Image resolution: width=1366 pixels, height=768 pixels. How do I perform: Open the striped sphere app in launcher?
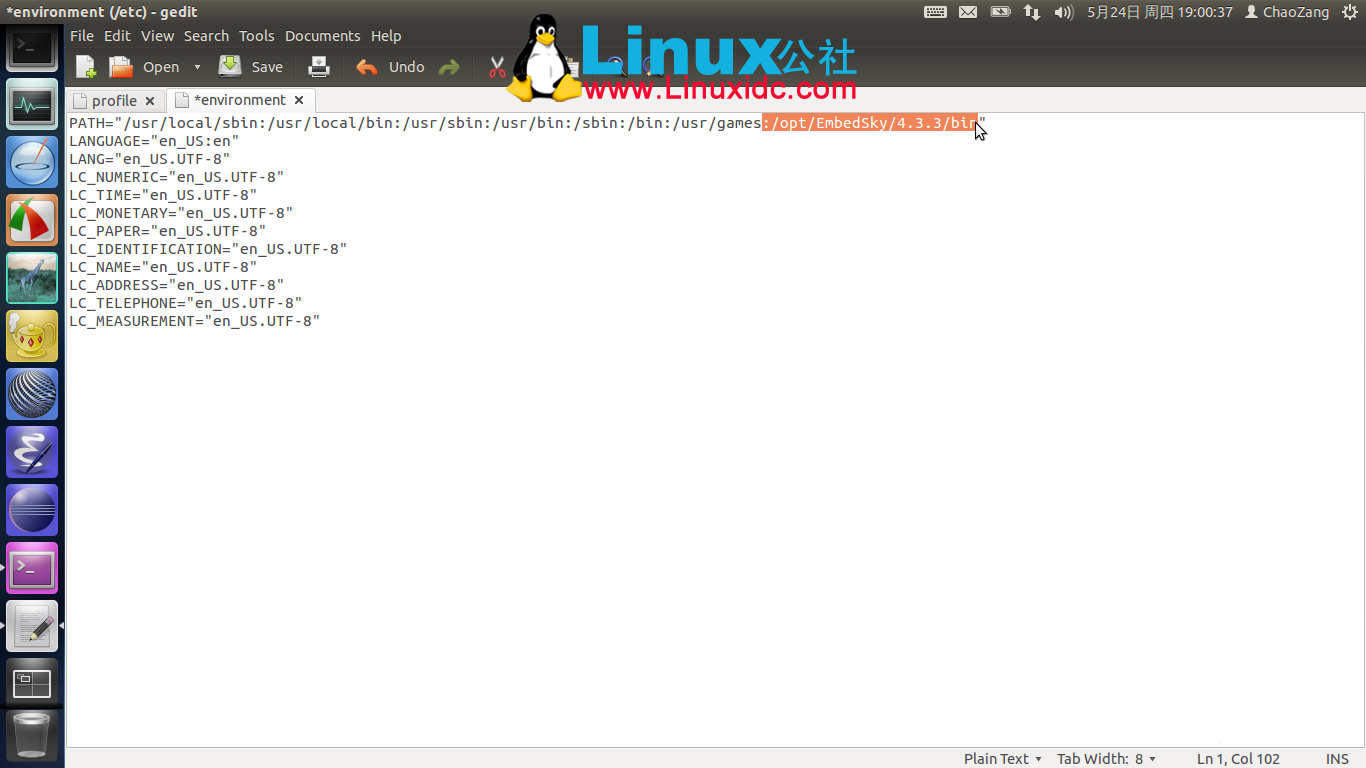pyautogui.click(x=32, y=394)
